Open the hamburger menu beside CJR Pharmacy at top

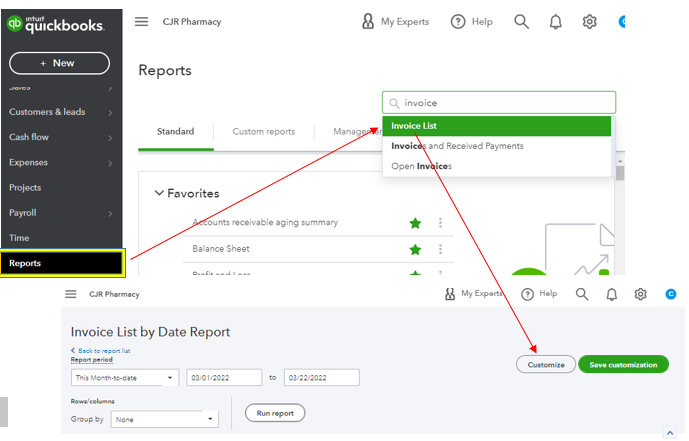(x=141, y=22)
